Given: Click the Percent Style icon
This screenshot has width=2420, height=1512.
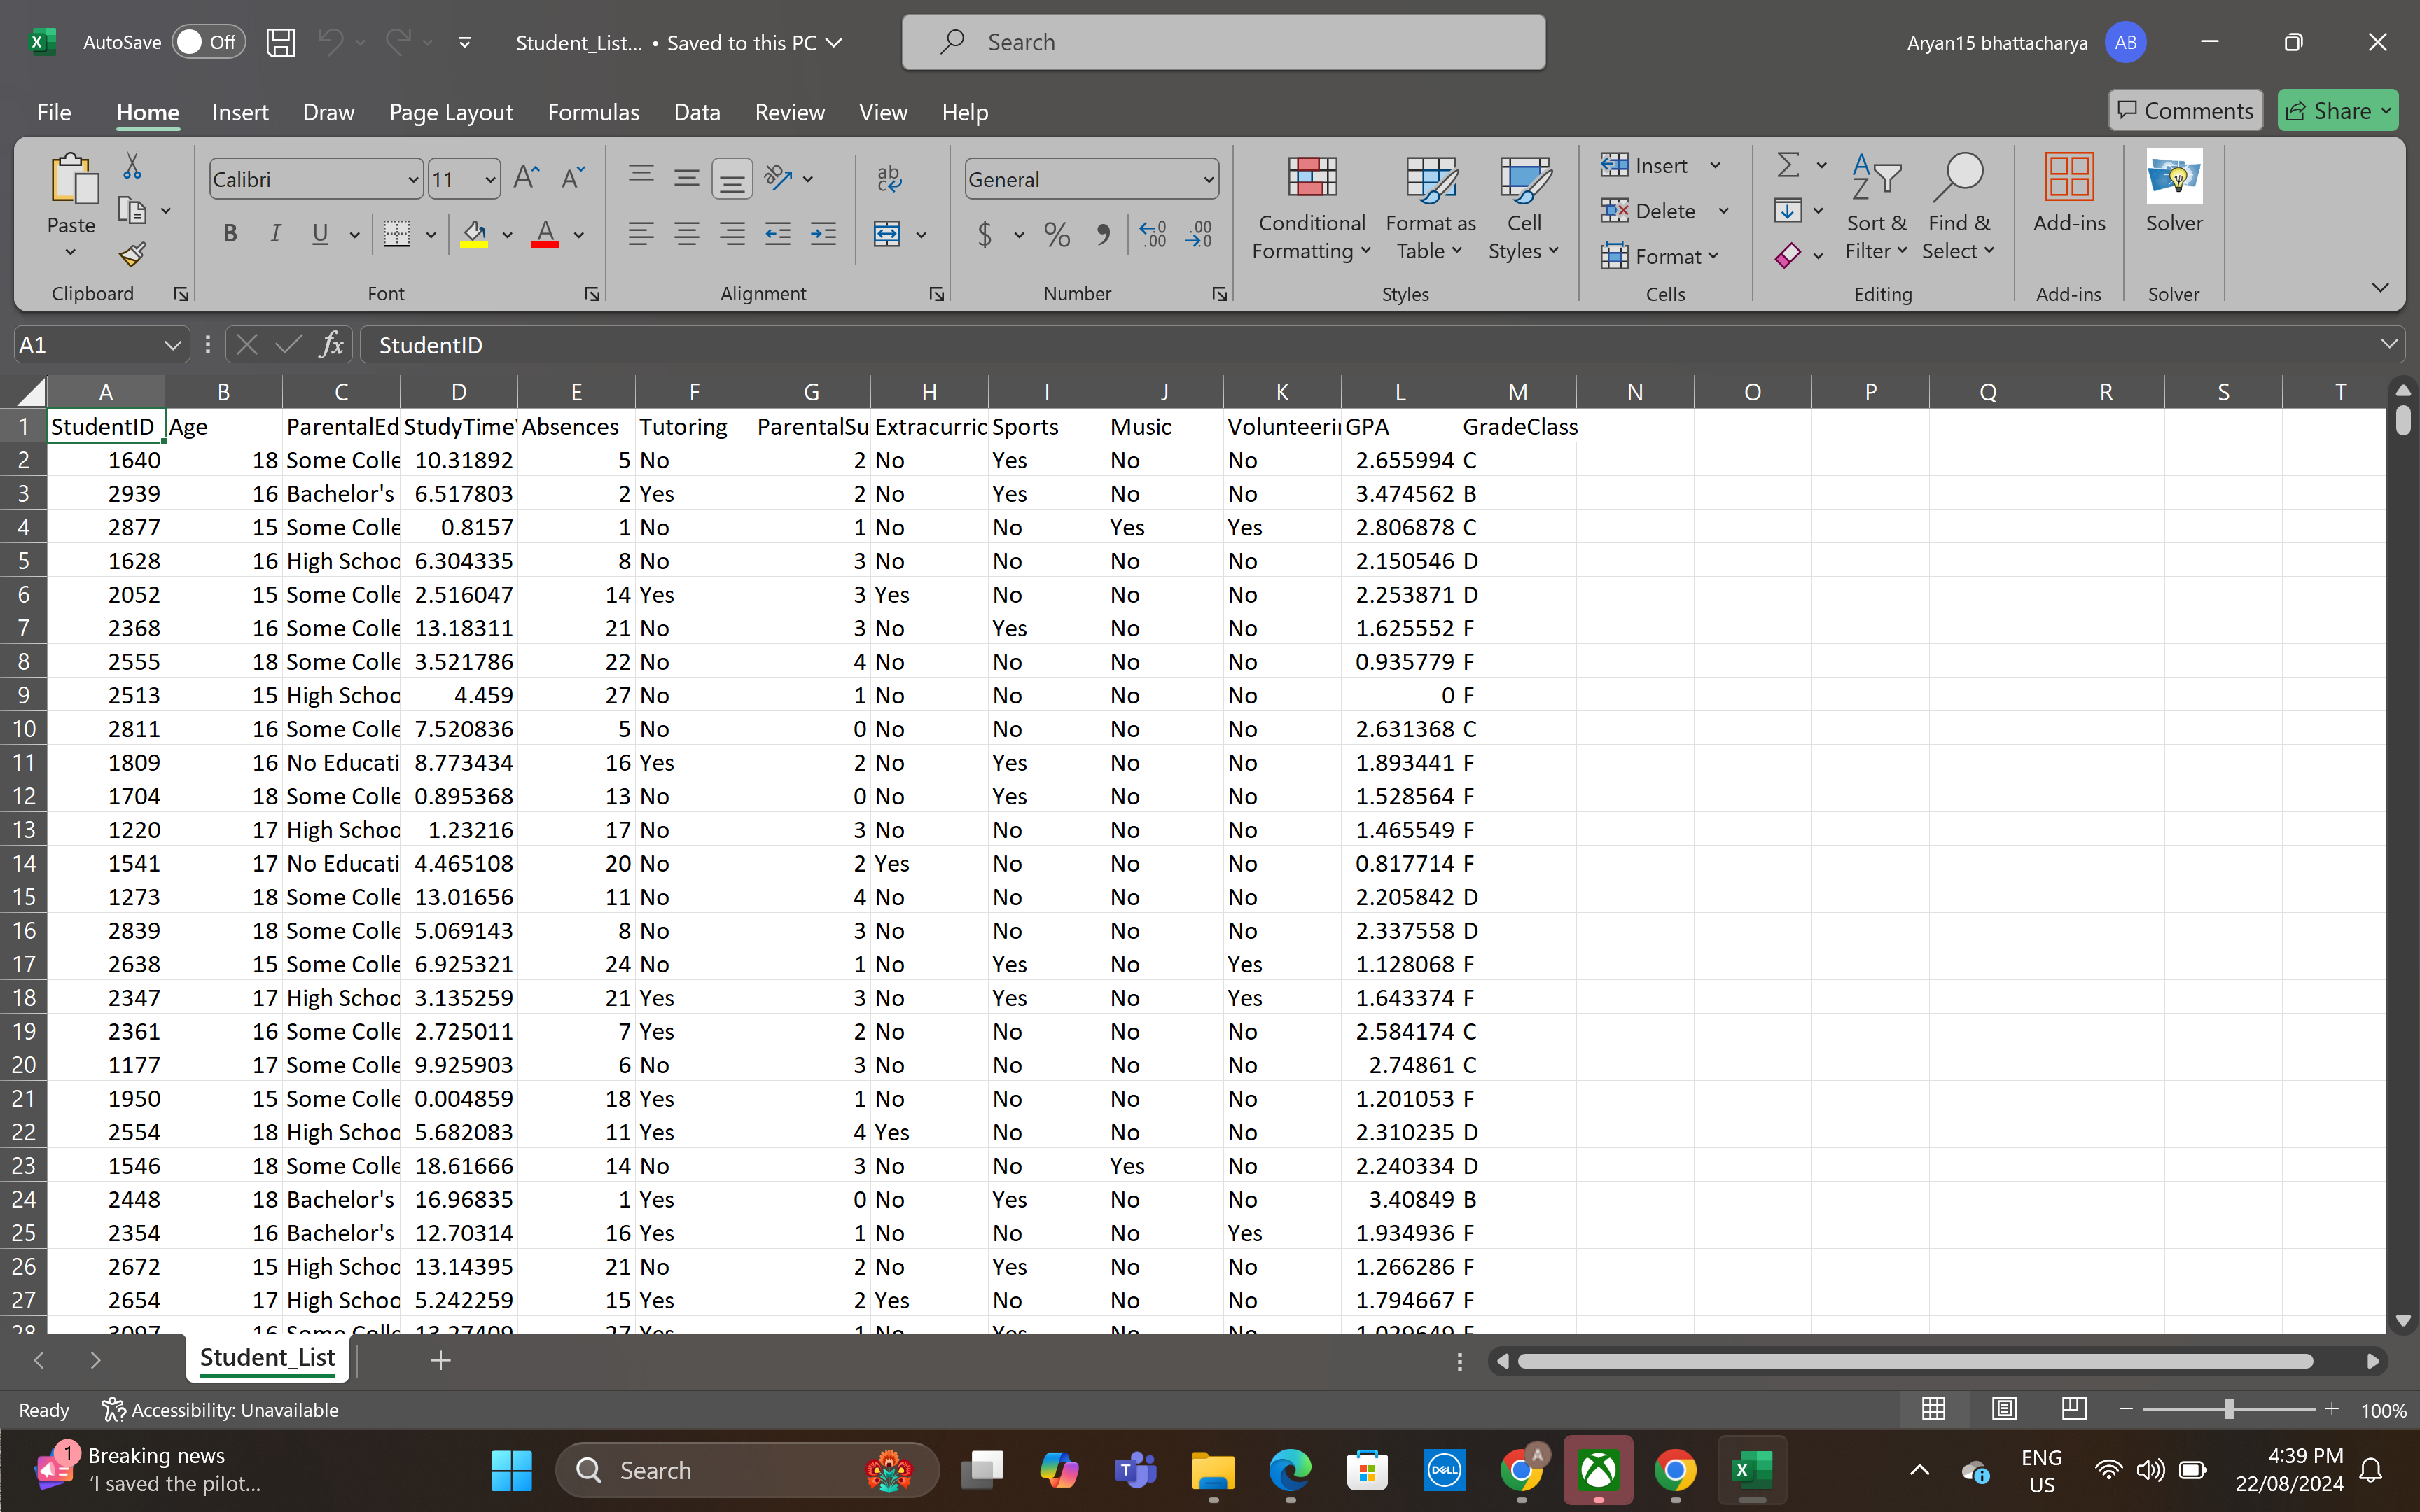Looking at the screenshot, I should click(x=1056, y=235).
